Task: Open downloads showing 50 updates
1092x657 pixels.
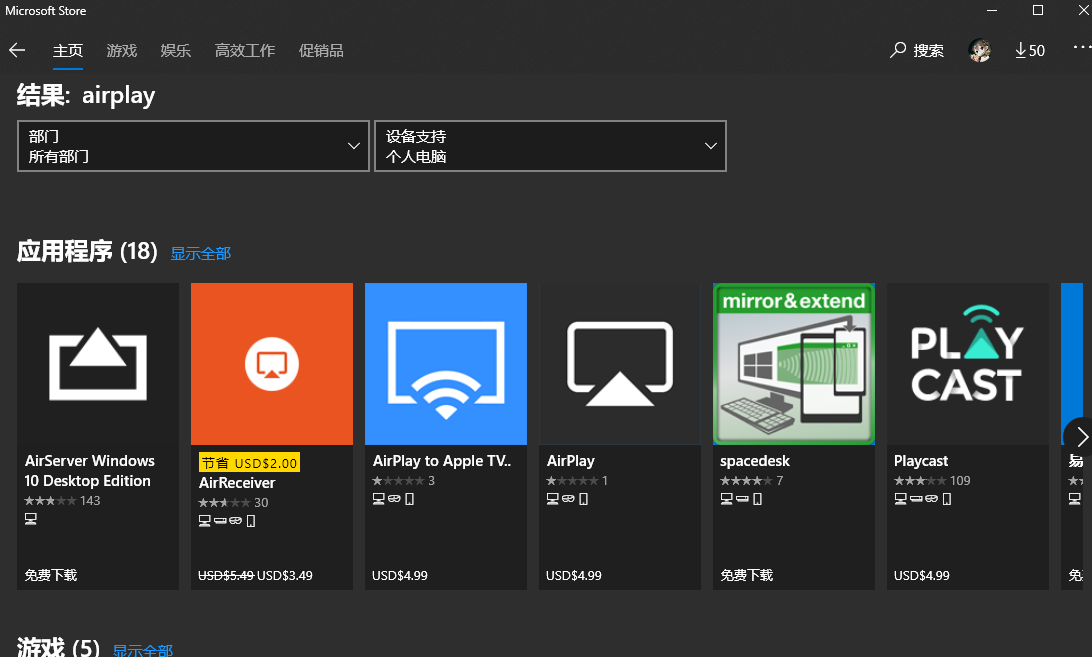Action: (x=1029, y=50)
